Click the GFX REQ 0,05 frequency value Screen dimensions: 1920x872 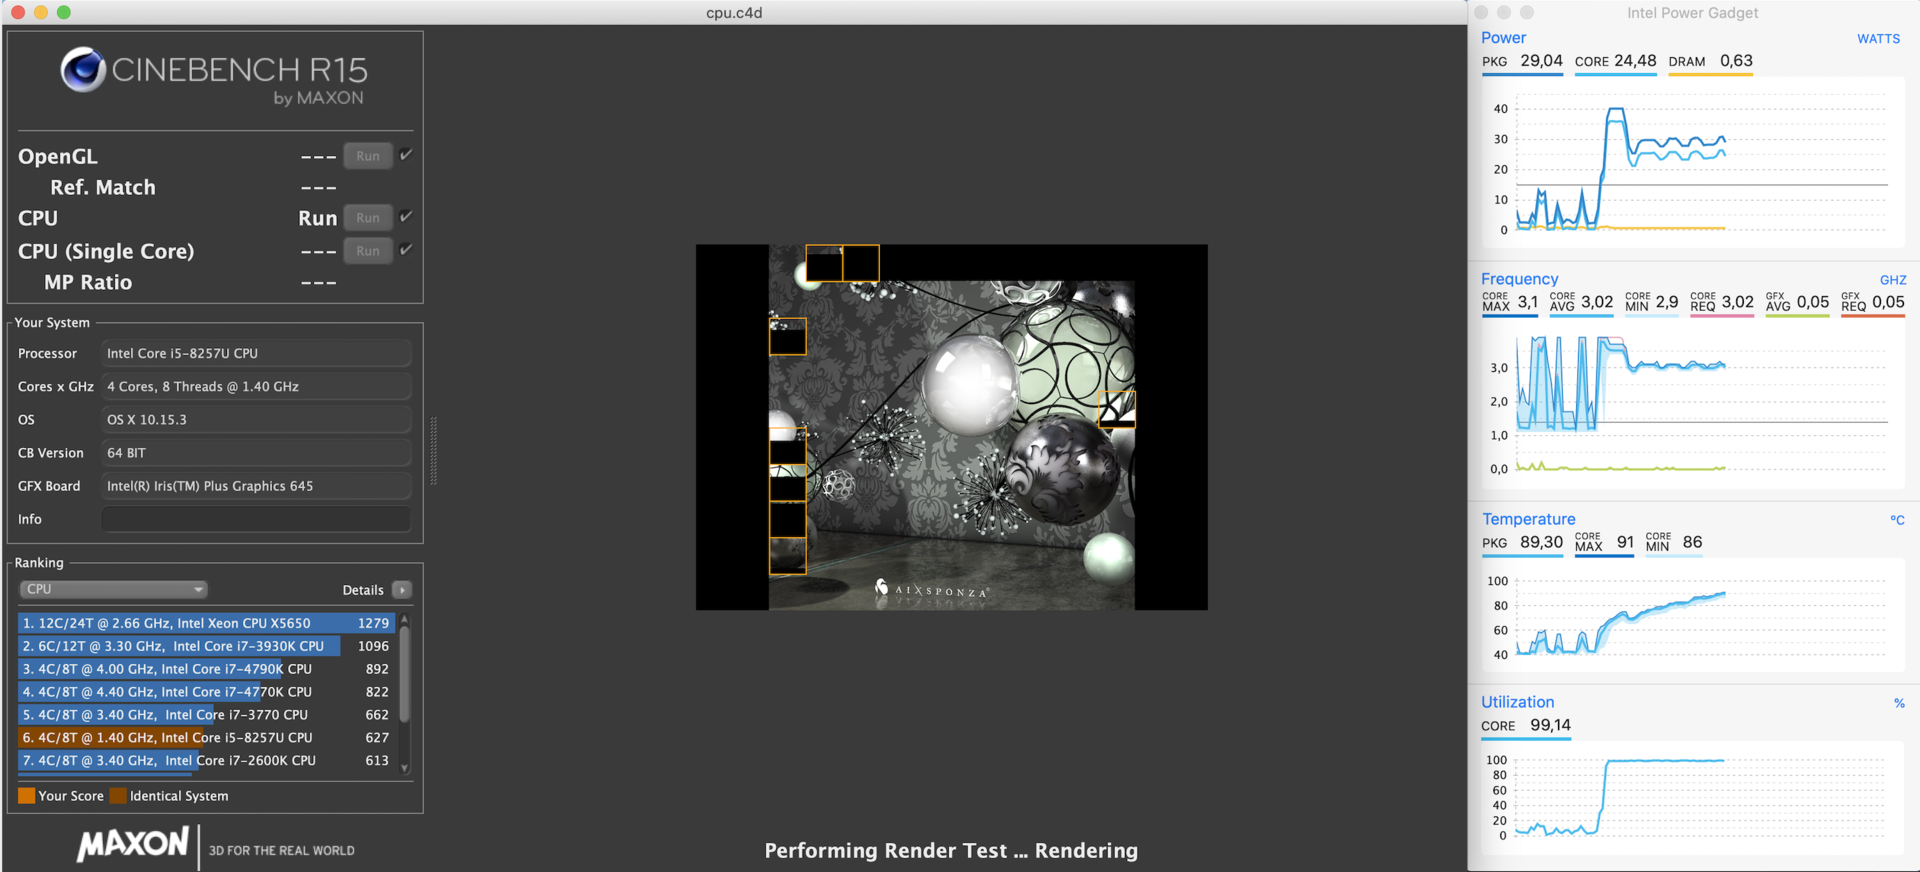[x=1873, y=302]
